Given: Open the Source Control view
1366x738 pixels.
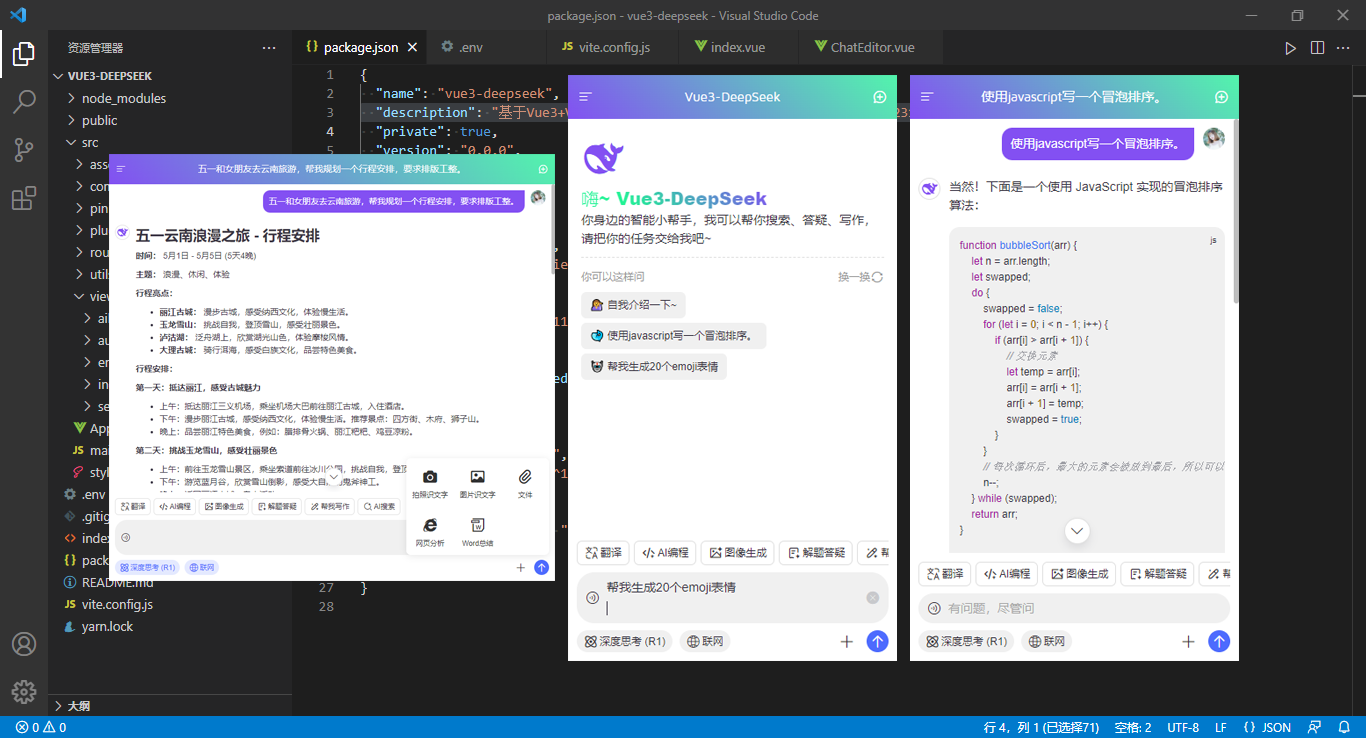Looking at the screenshot, I should click(x=24, y=150).
